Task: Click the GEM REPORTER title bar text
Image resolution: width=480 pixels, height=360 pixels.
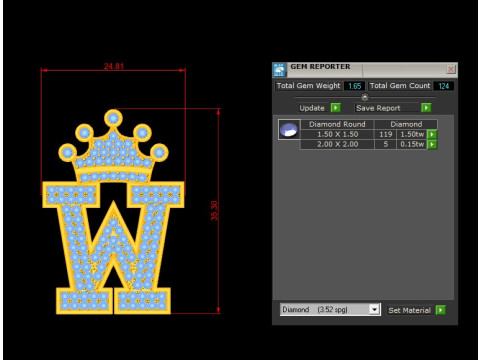Action: pyautogui.click(x=320, y=67)
